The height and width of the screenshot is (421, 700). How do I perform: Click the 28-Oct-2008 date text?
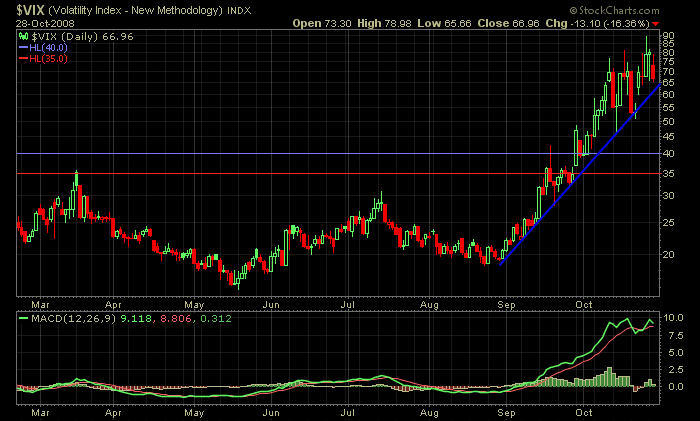click(45, 23)
